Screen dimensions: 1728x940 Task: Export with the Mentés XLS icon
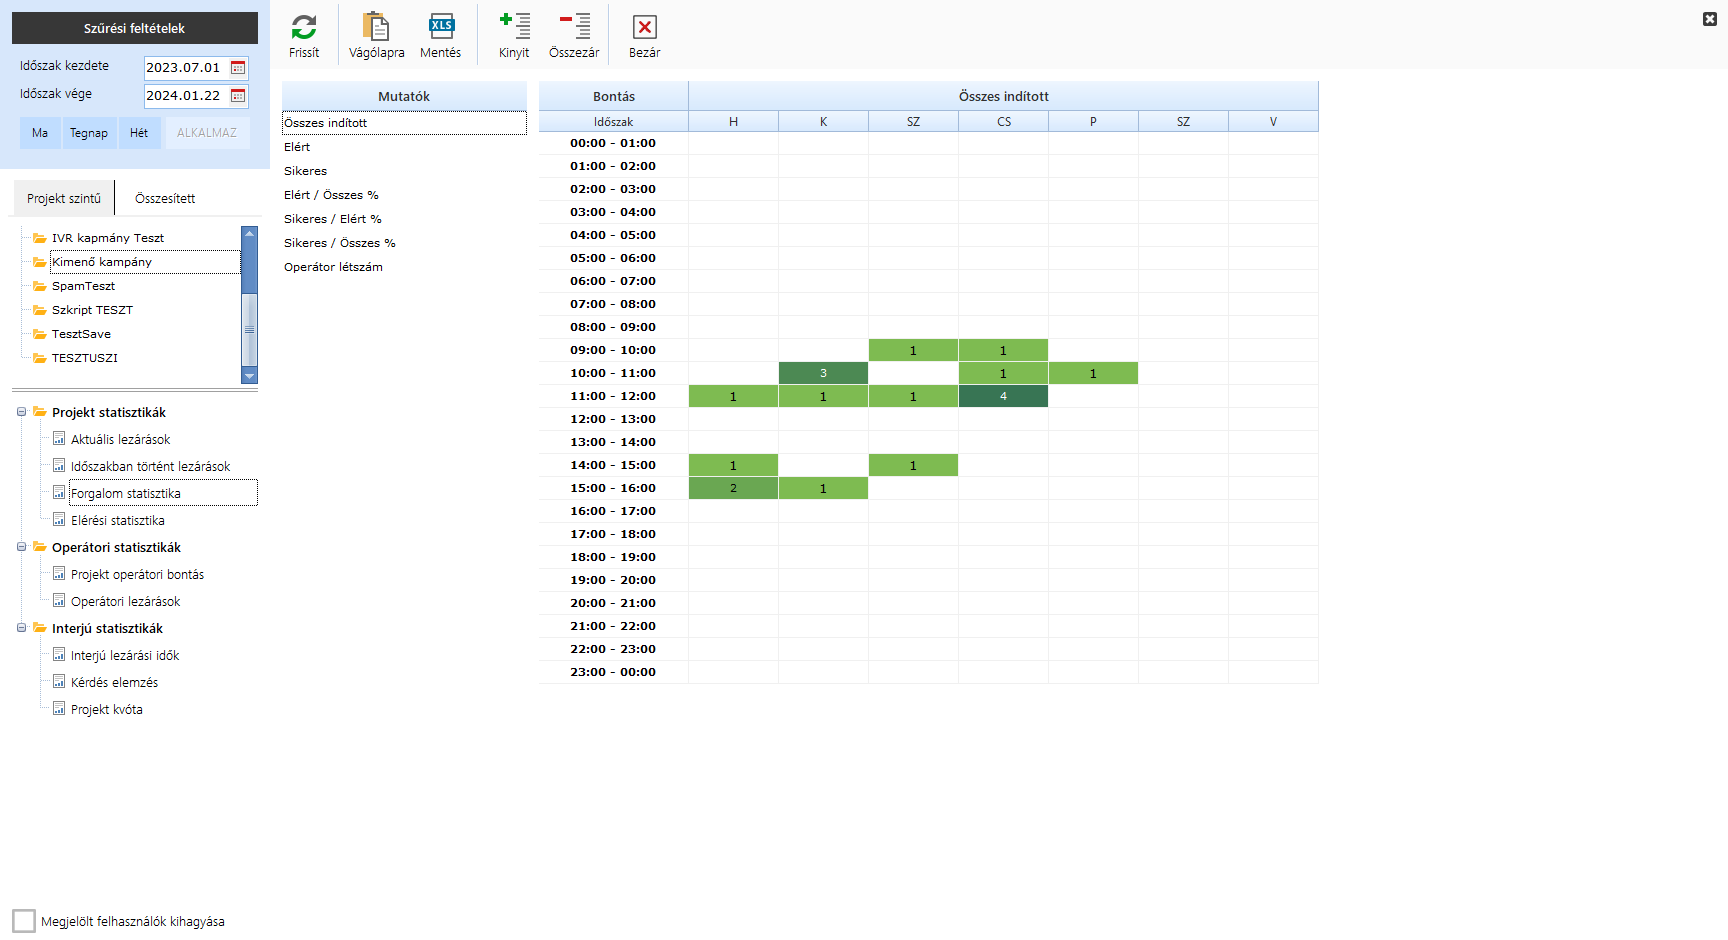coord(441,27)
